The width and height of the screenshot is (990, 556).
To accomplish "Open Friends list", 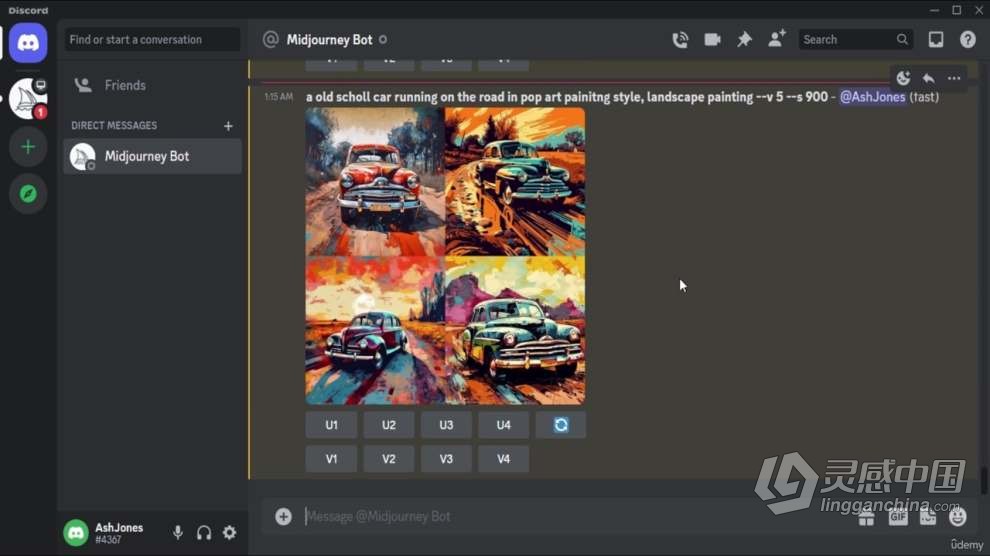I will [x=152, y=85].
